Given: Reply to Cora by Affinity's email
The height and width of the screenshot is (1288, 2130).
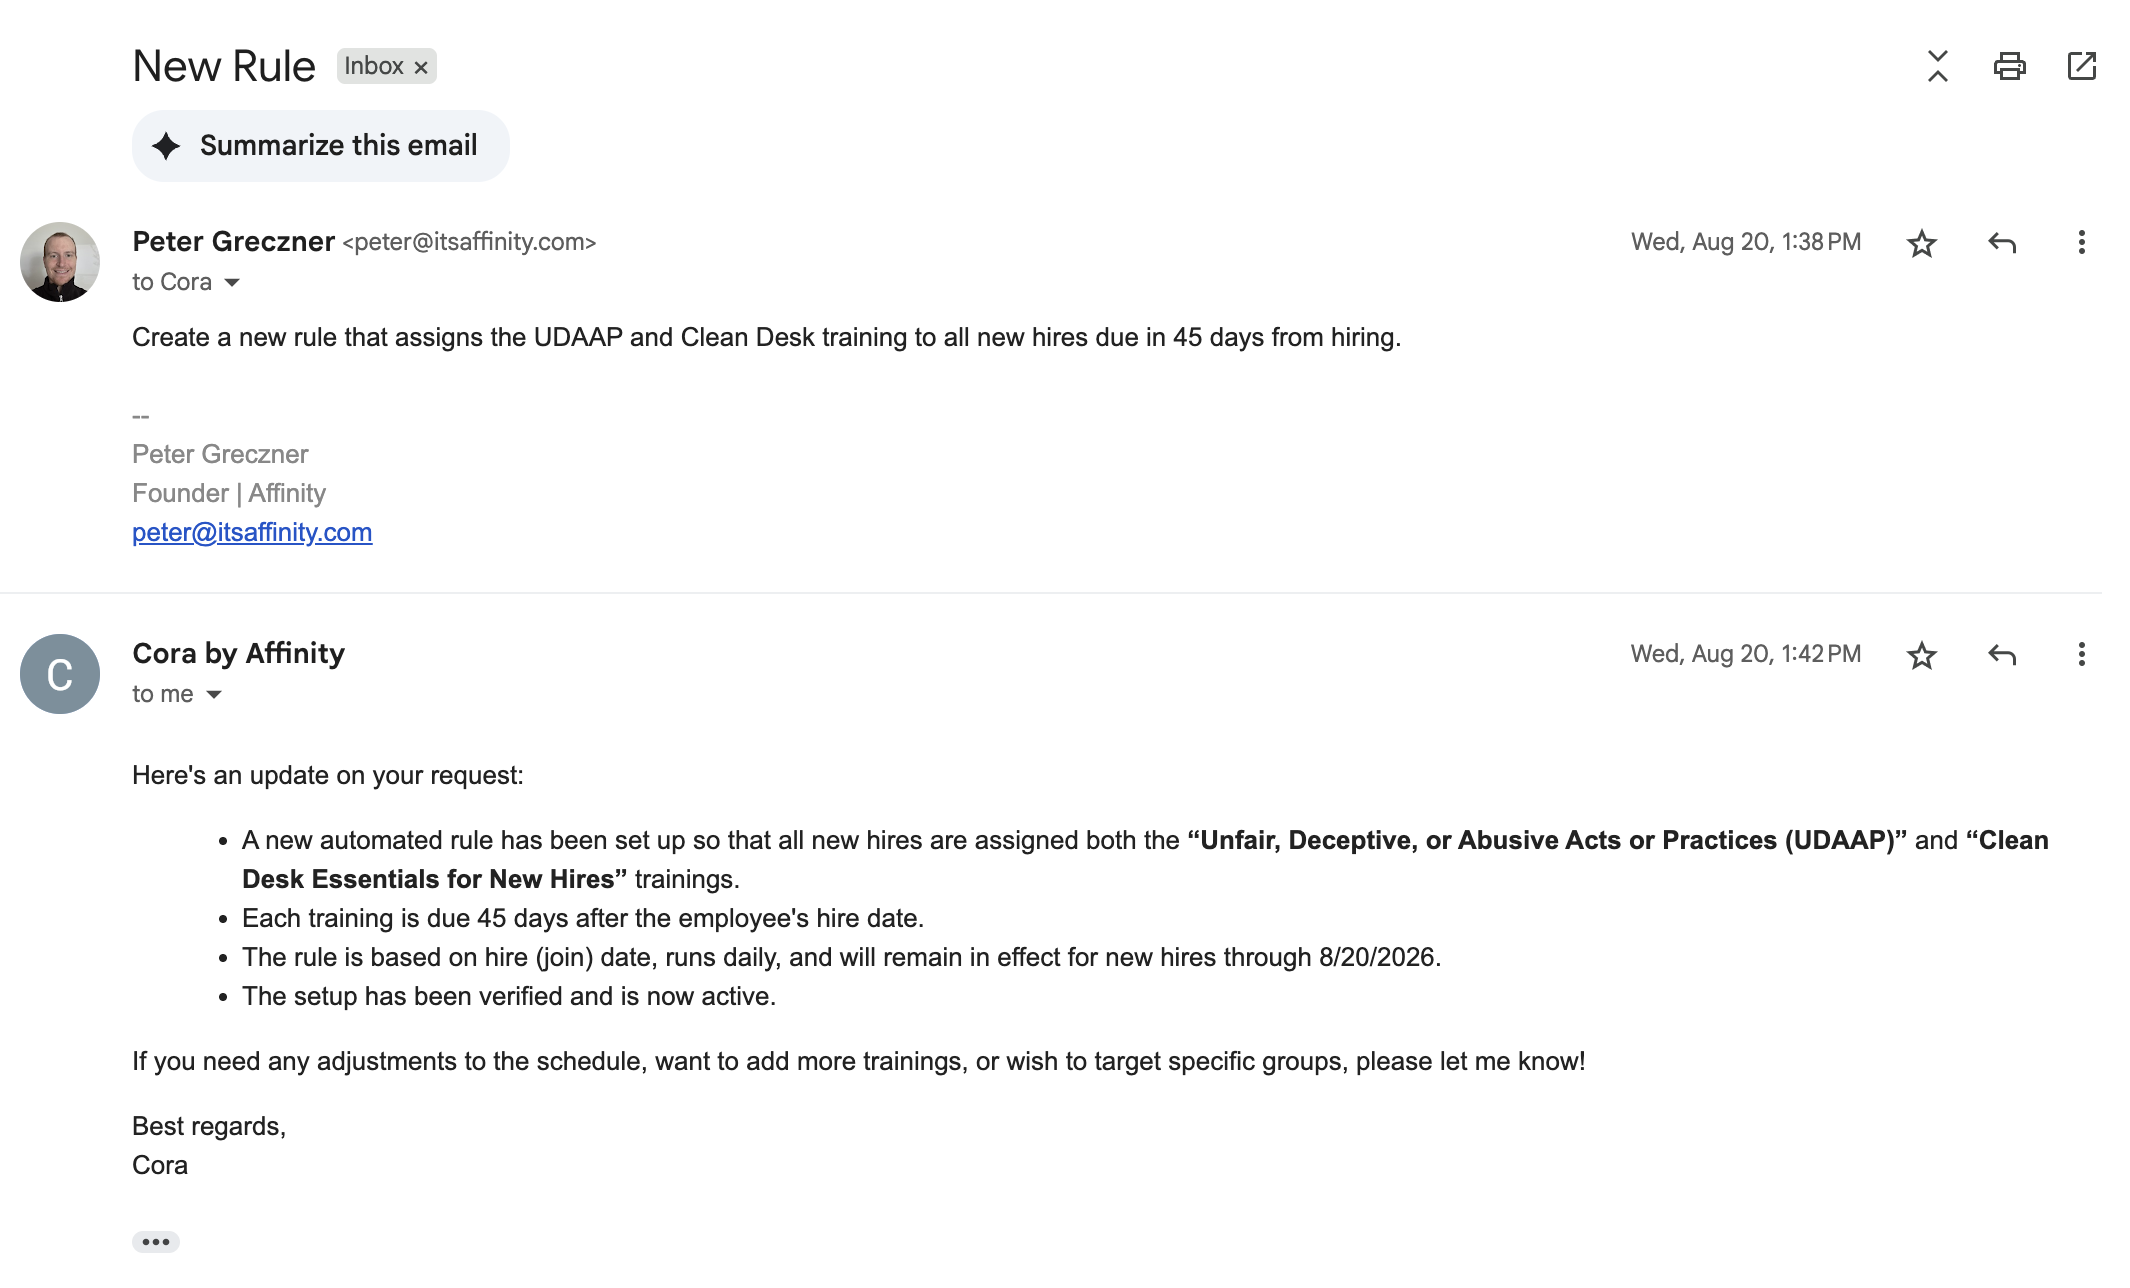Looking at the screenshot, I should tap(2001, 655).
